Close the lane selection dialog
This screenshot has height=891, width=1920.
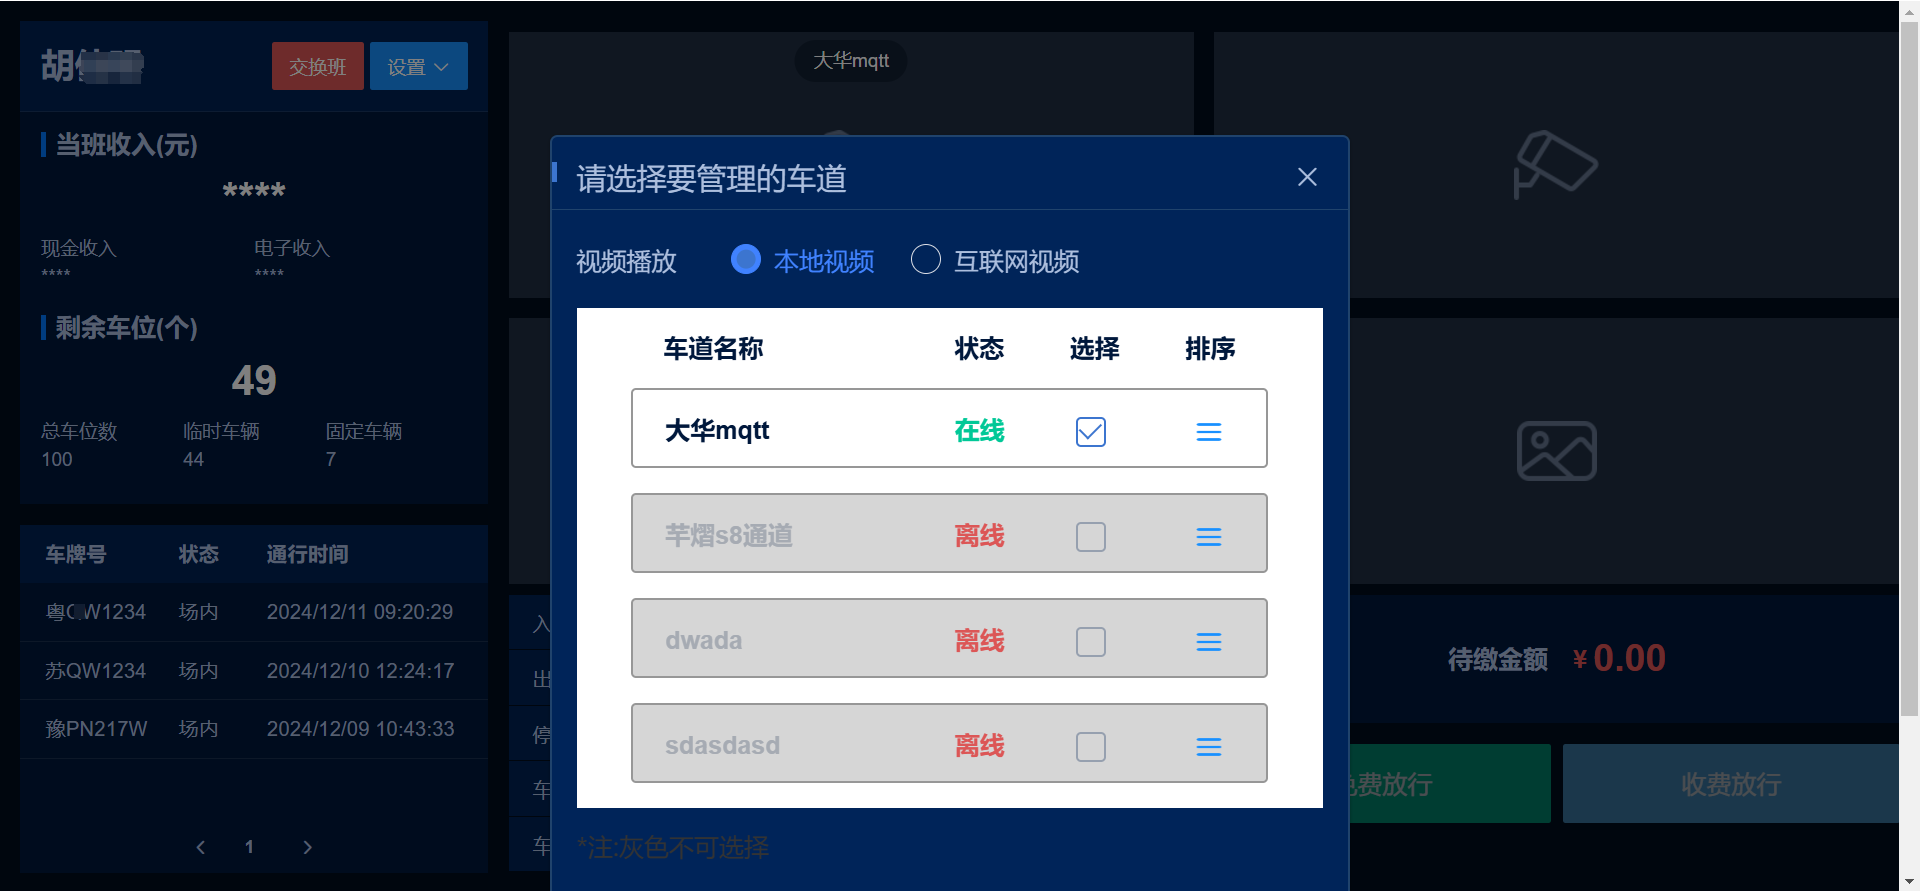click(x=1307, y=177)
